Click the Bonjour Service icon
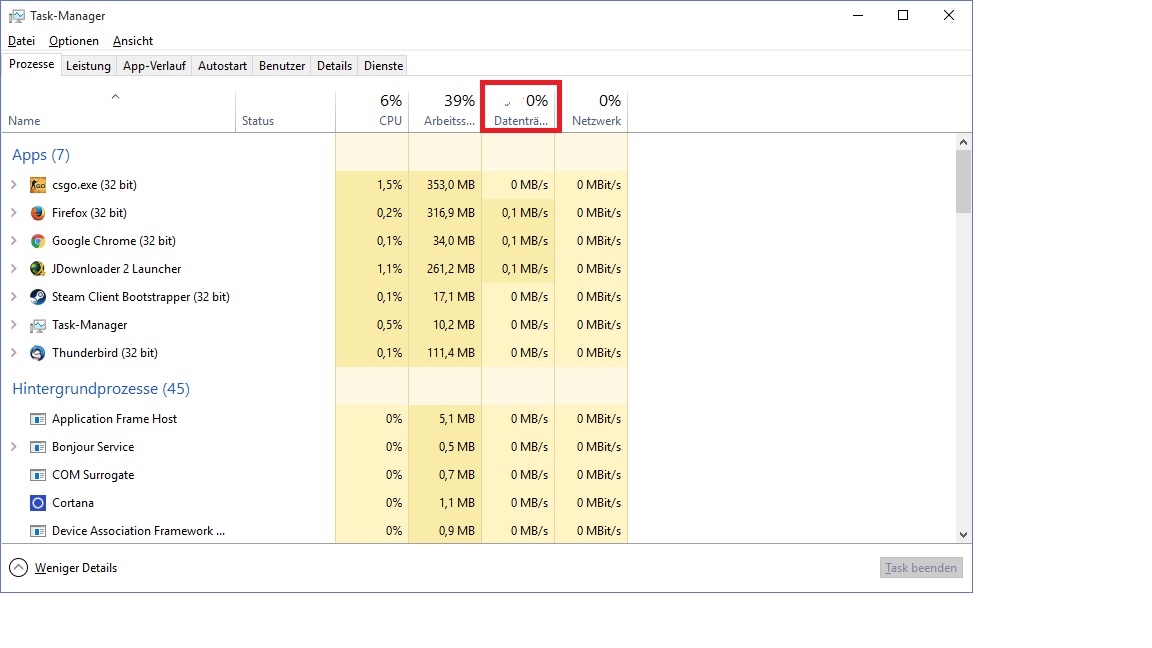The image size is (1152, 648). point(37,447)
